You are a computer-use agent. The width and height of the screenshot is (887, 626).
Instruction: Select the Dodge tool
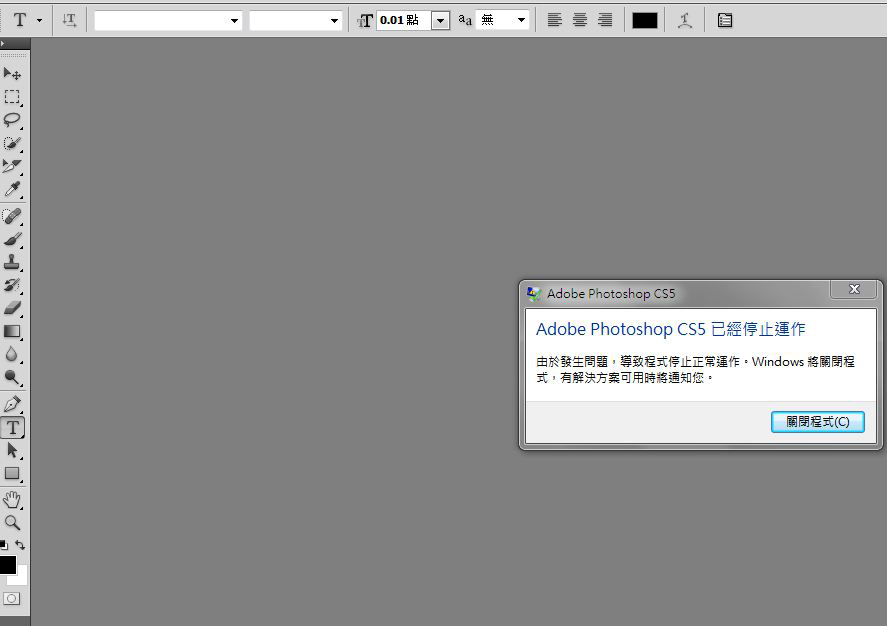point(12,378)
